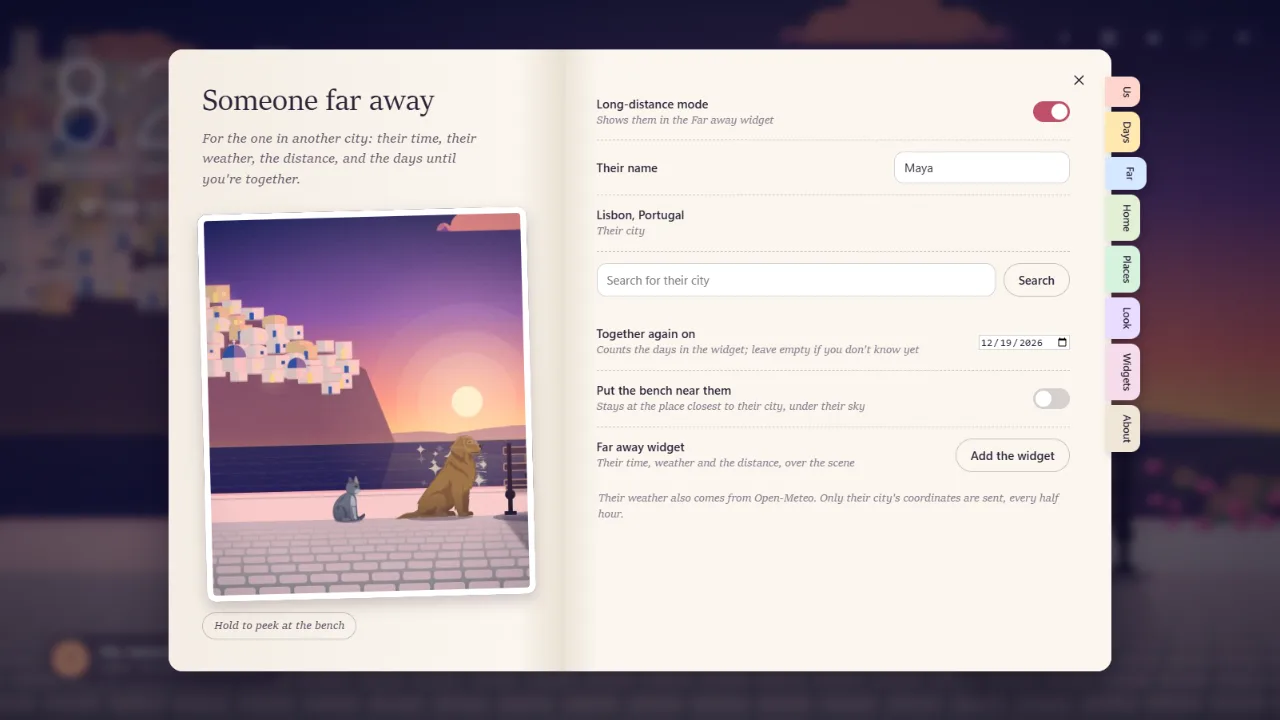Open the Us tab
The width and height of the screenshot is (1280, 720).
point(1125,92)
